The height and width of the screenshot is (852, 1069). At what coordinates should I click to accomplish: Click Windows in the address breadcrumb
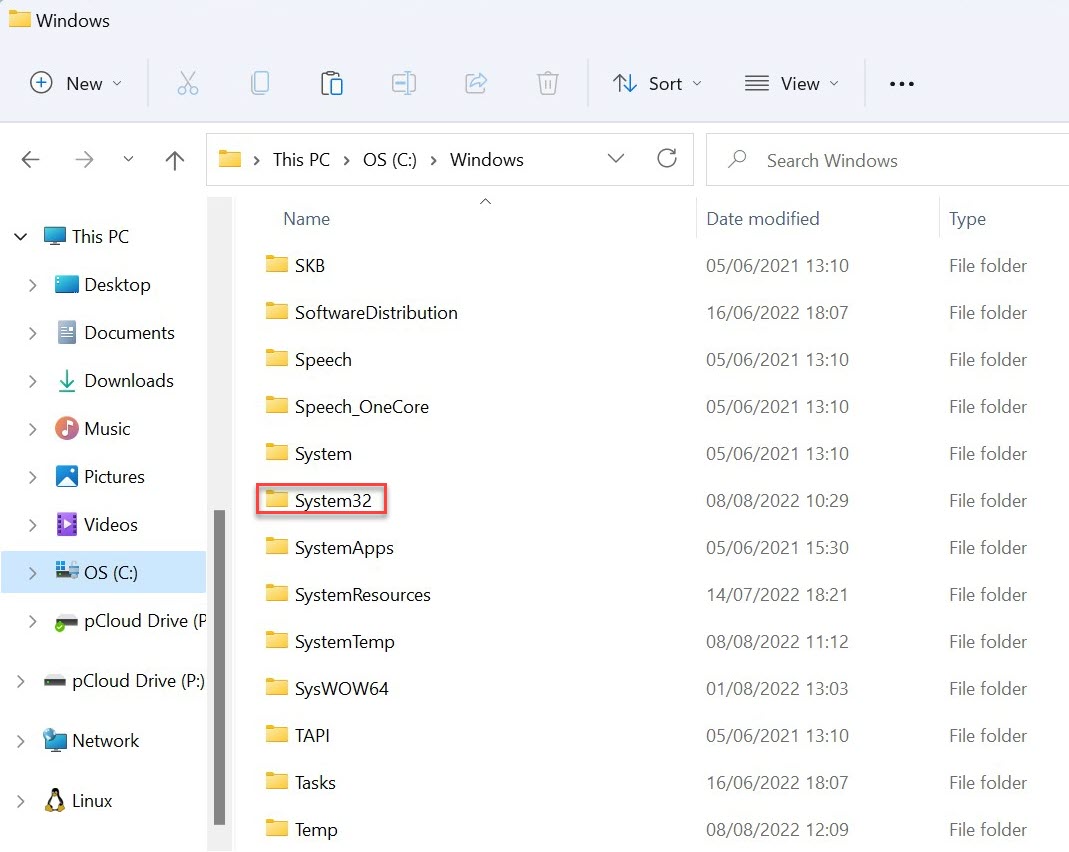(487, 159)
